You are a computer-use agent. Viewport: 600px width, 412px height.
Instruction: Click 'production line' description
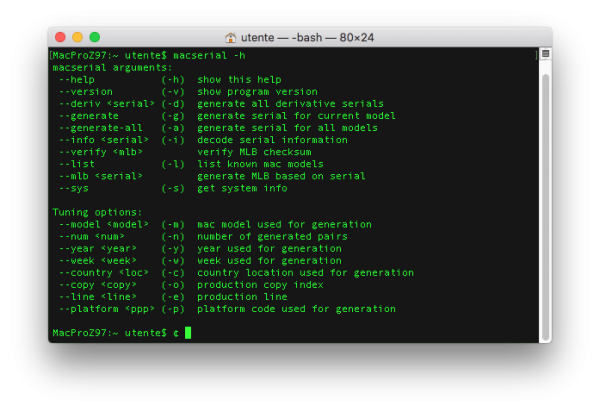point(242,297)
